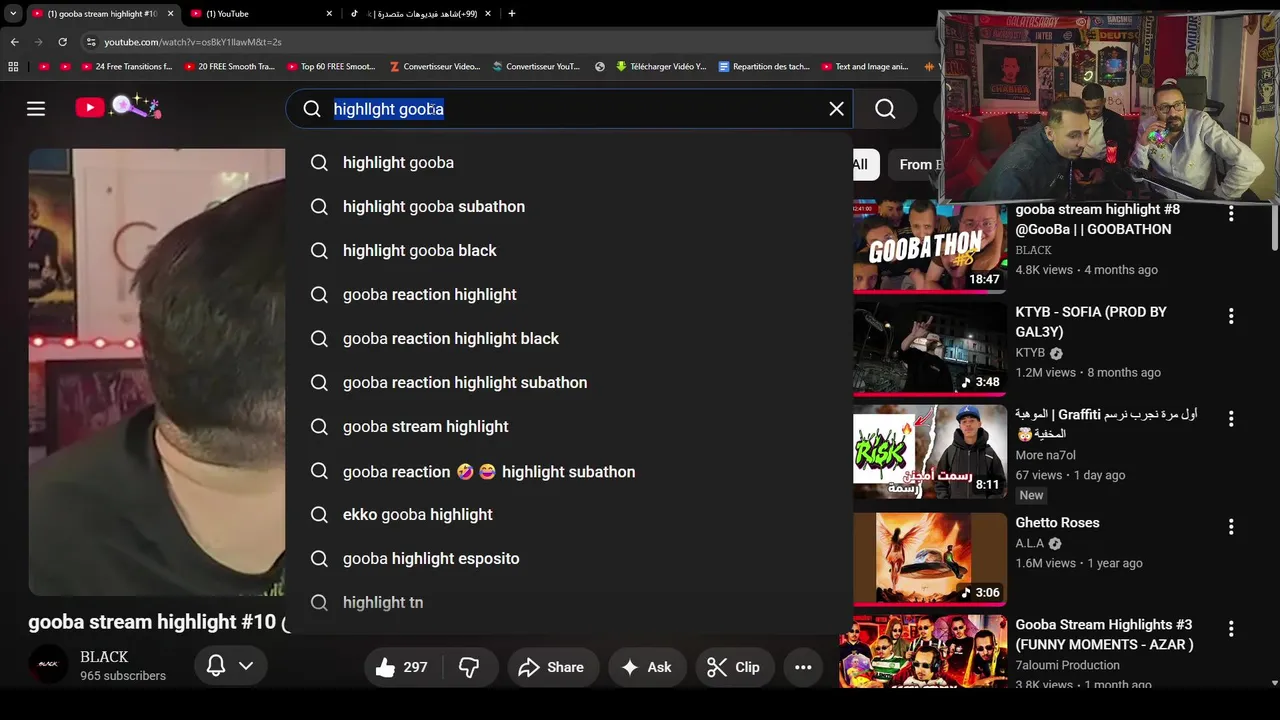Choose suggestion 'gooba stream highlight'
Image resolution: width=1280 pixels, height=720 pixels.
pyautogui.click(x=569, y=426)
